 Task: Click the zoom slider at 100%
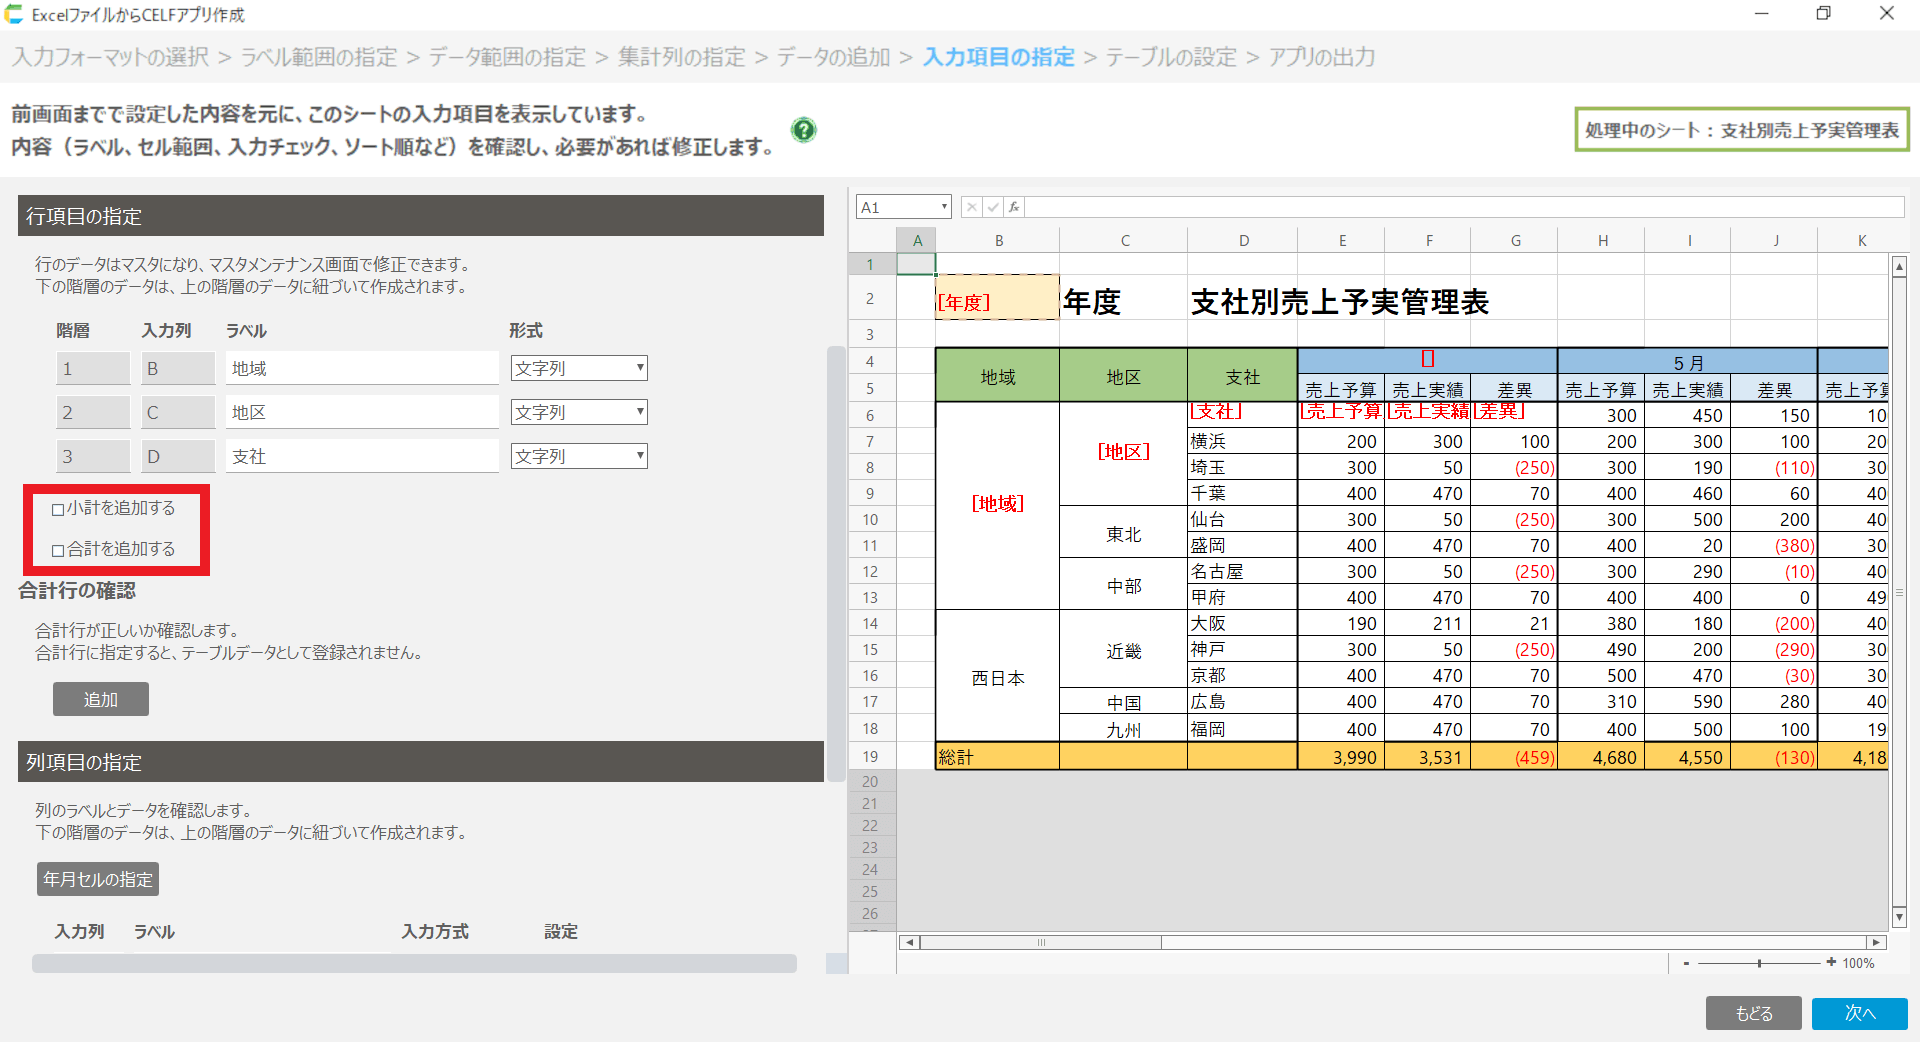point(1759,963)
